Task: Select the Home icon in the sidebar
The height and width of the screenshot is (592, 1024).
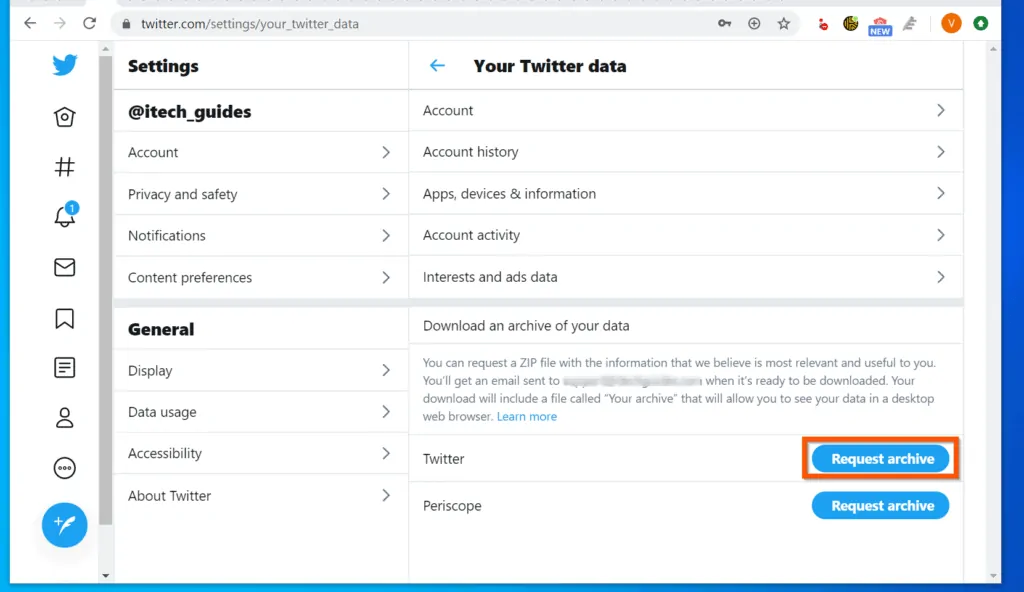Action: (64, 117)
